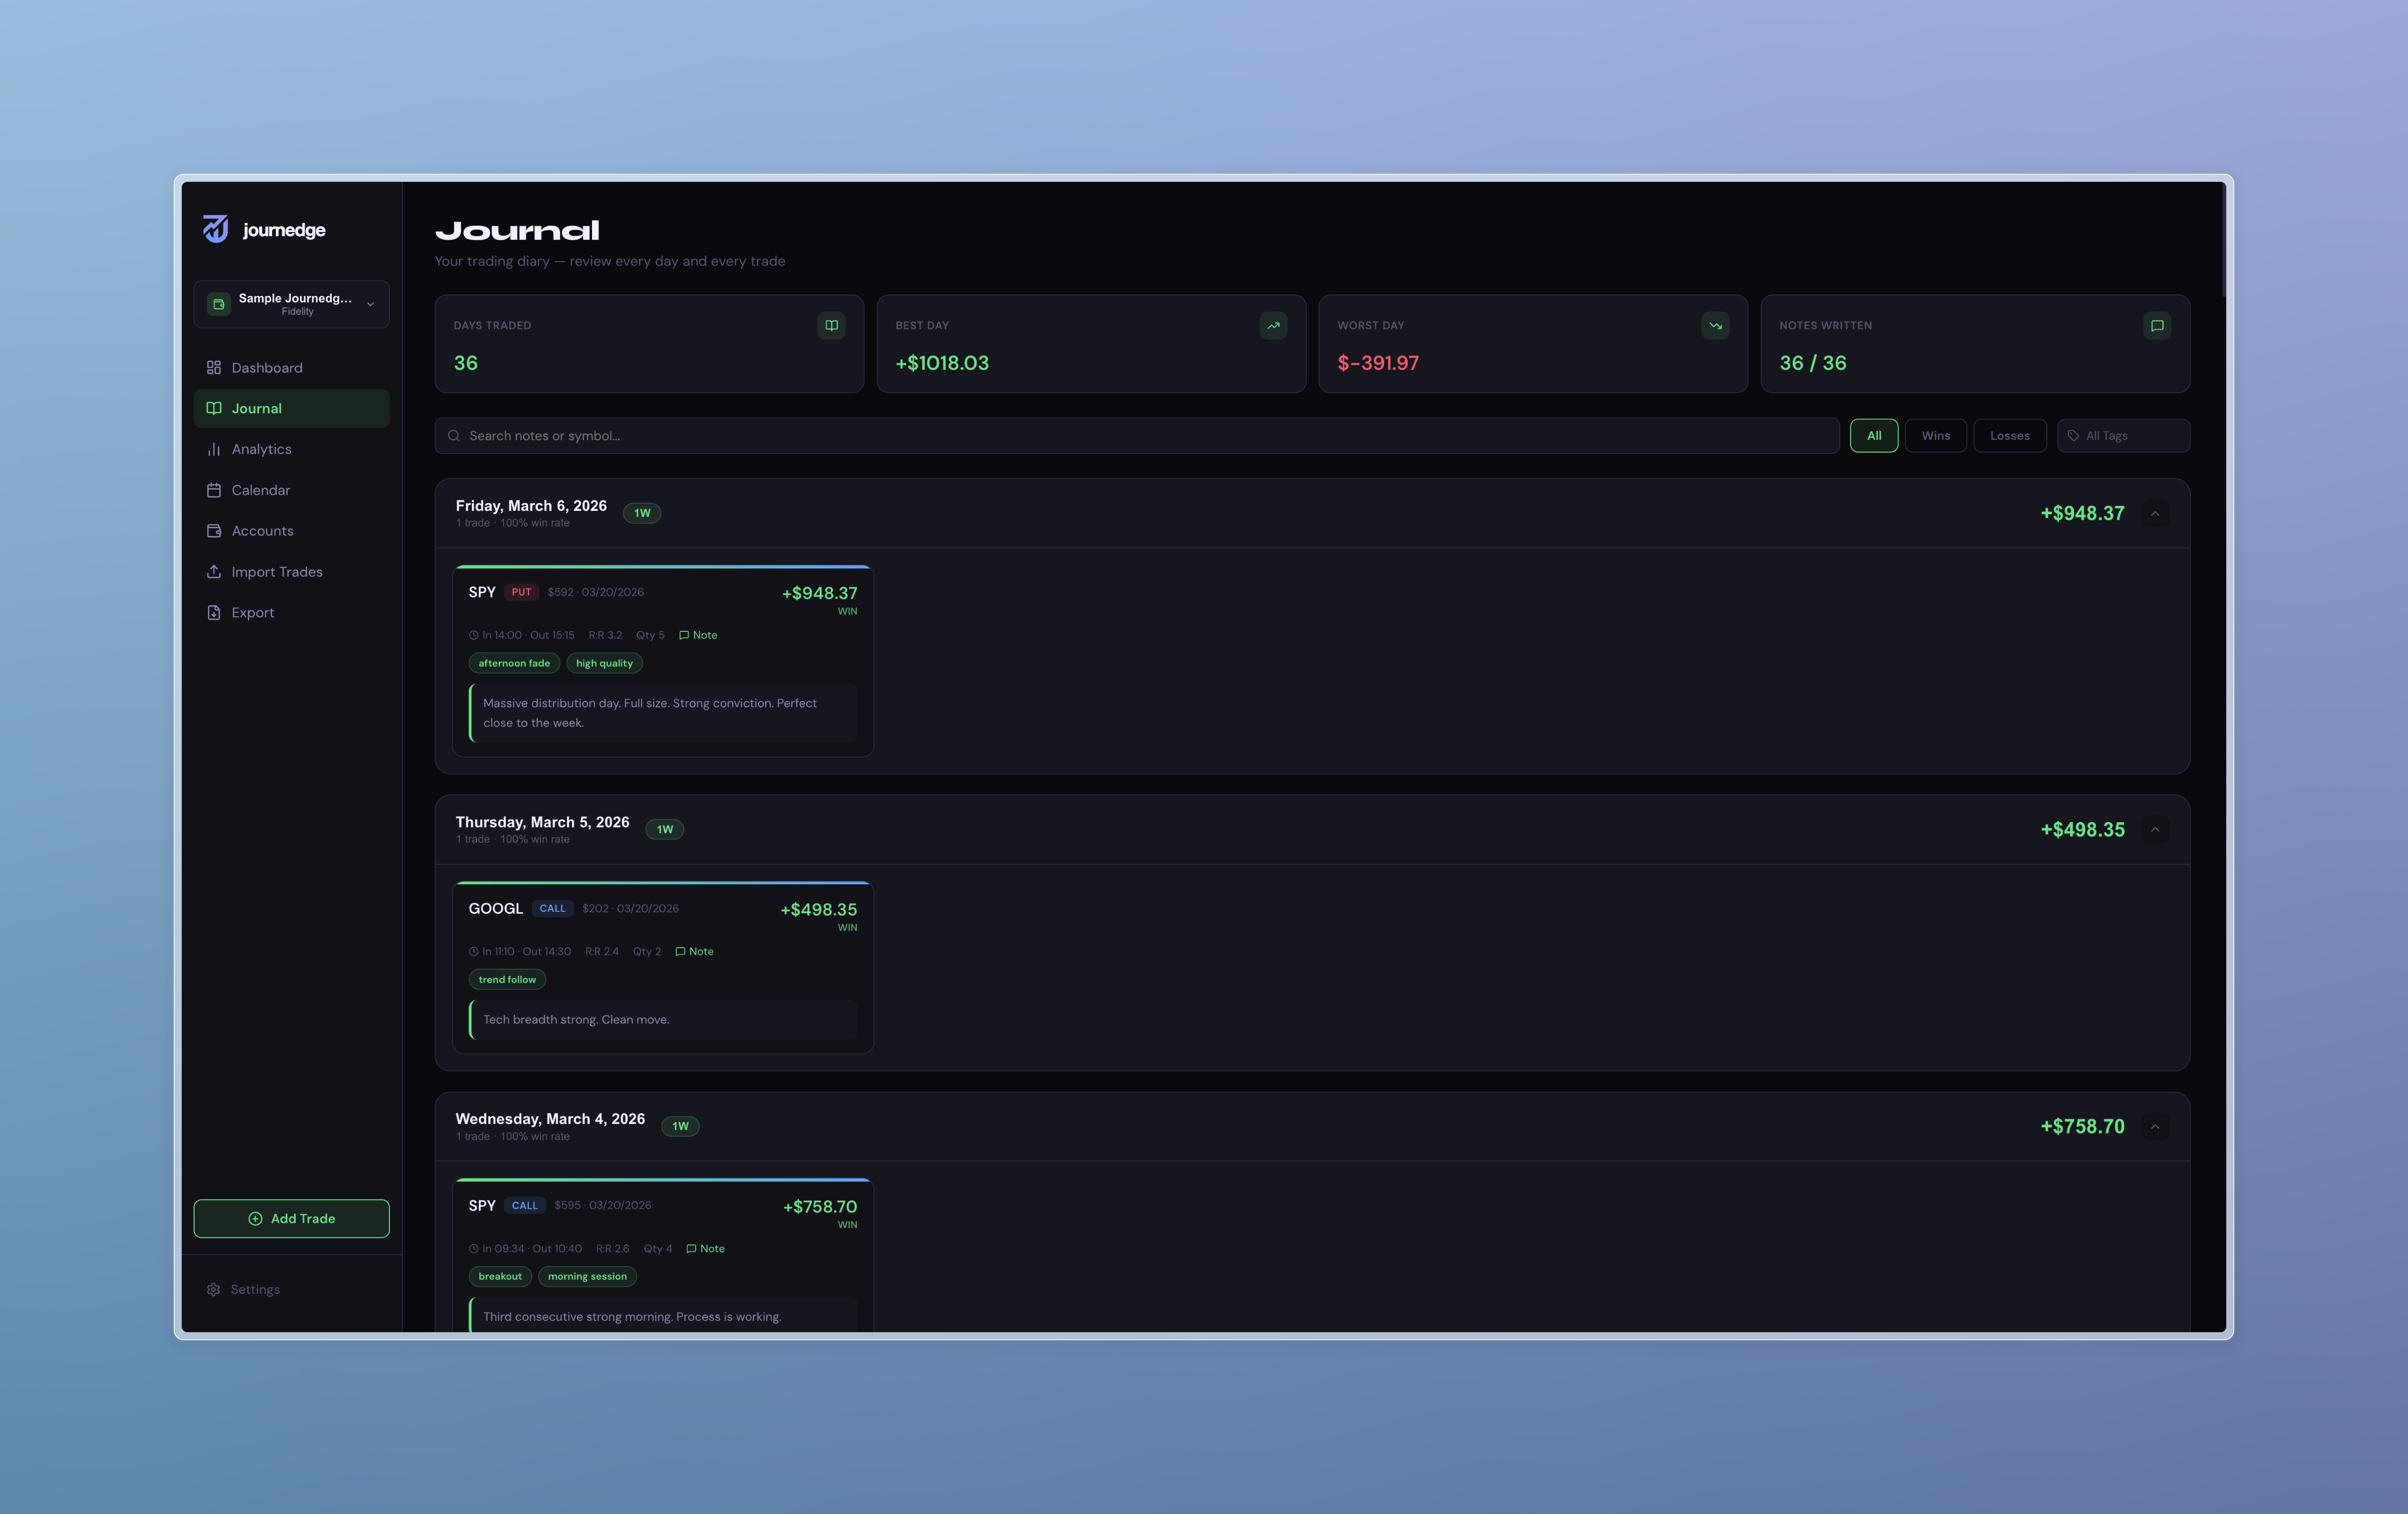2408x1514 pixels.
Task: Click the Best Day trending-up icon
Action: coord(1273,326)
